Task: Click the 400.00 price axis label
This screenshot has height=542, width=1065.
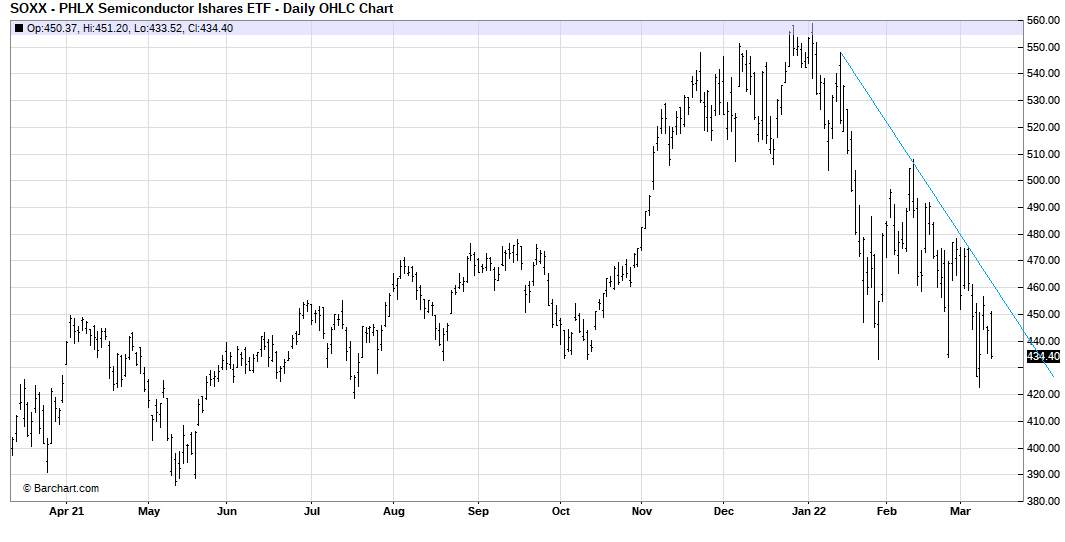Action: (x=1043, y=448)
